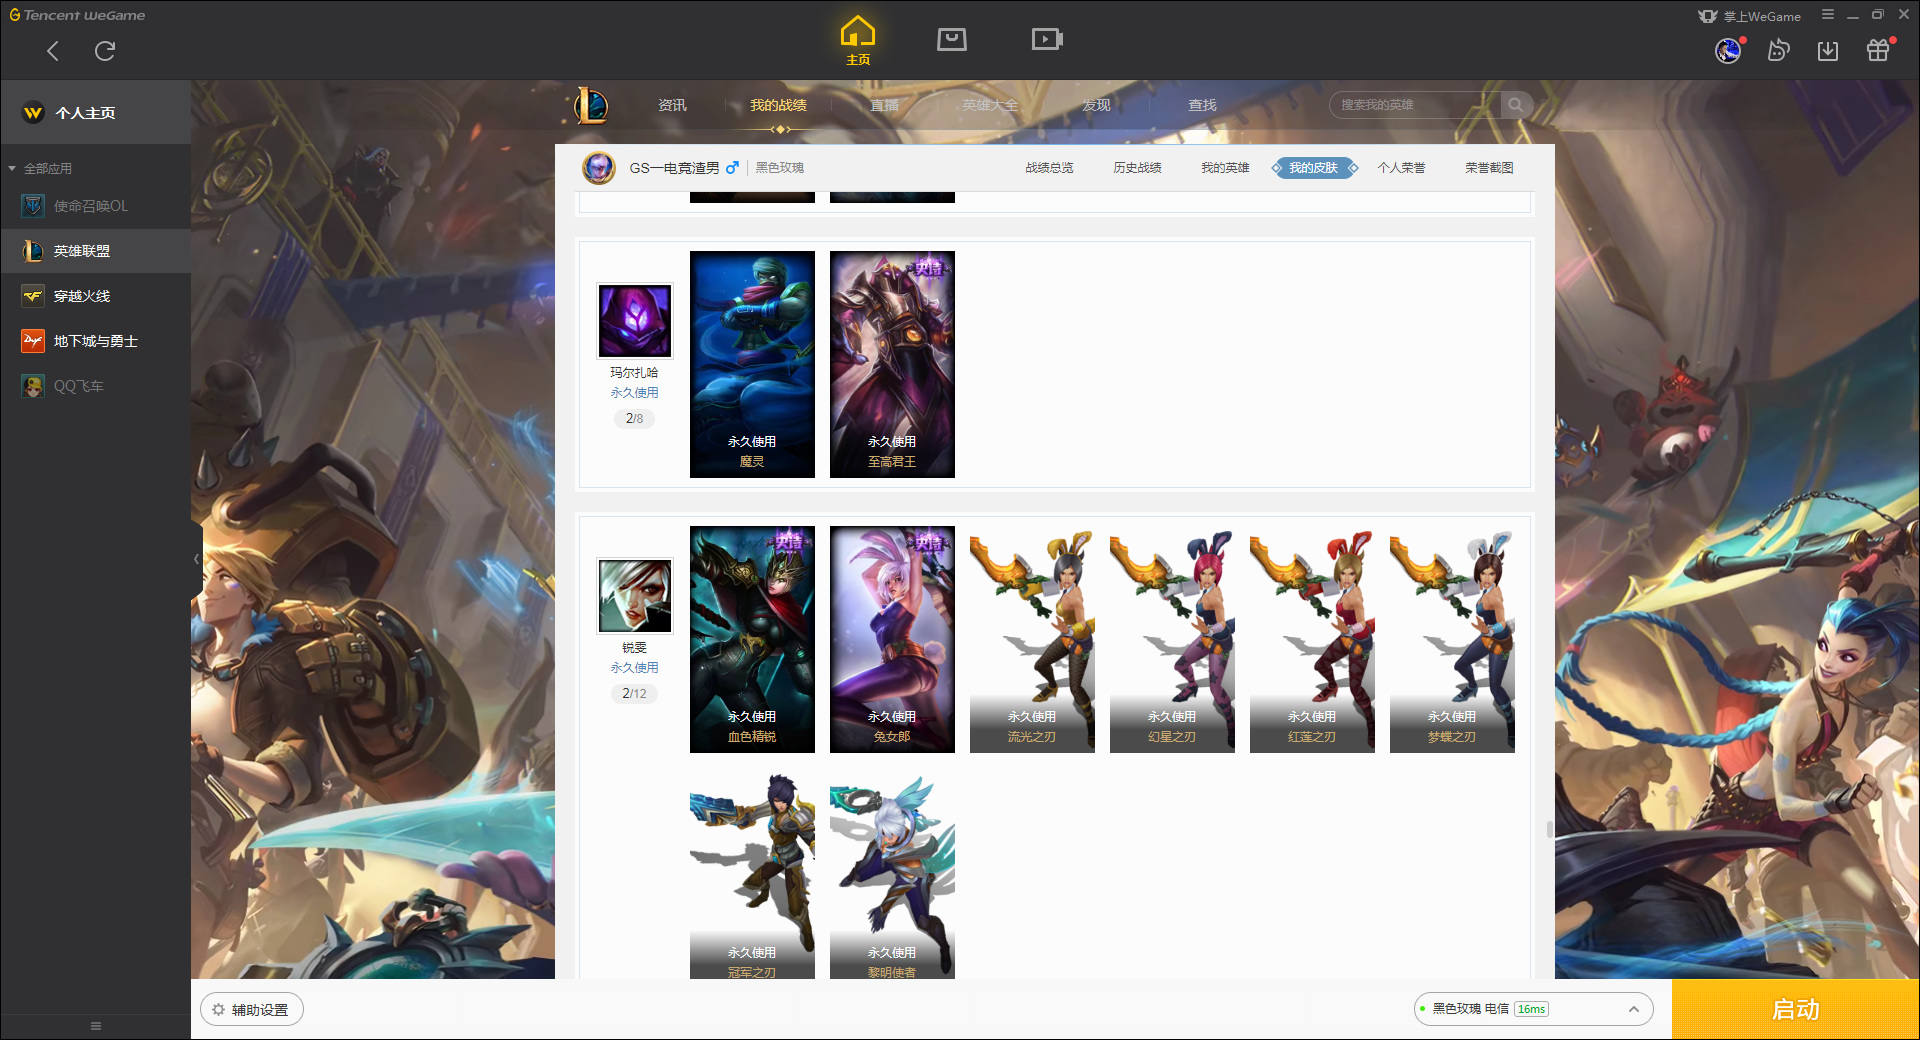
Task: Open 个人主页 in sidebar
Action: point(95,113)
